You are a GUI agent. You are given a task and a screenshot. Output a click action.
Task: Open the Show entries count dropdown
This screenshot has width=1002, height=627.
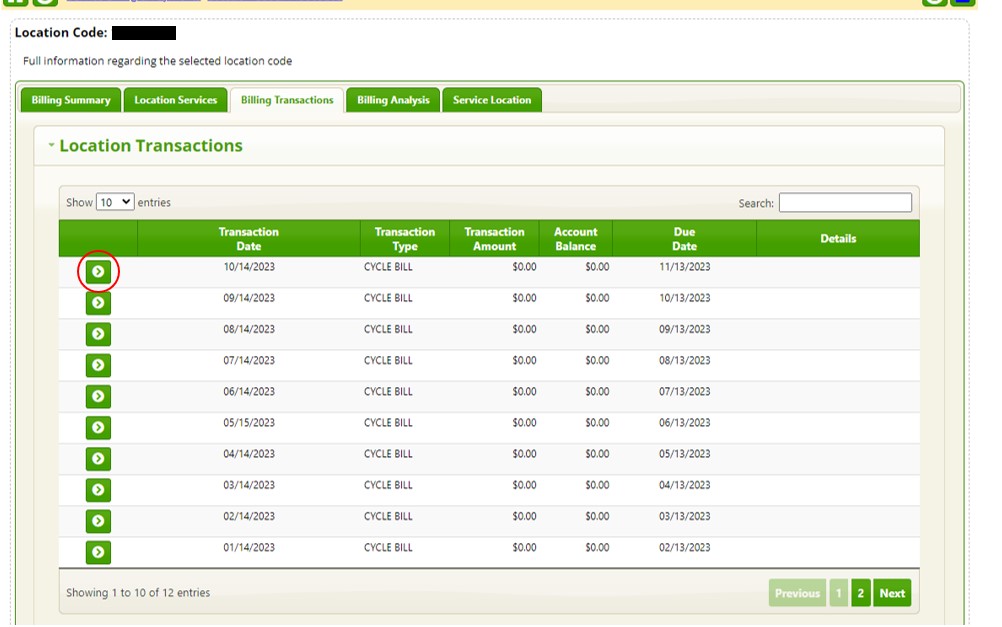click(115, 202)
